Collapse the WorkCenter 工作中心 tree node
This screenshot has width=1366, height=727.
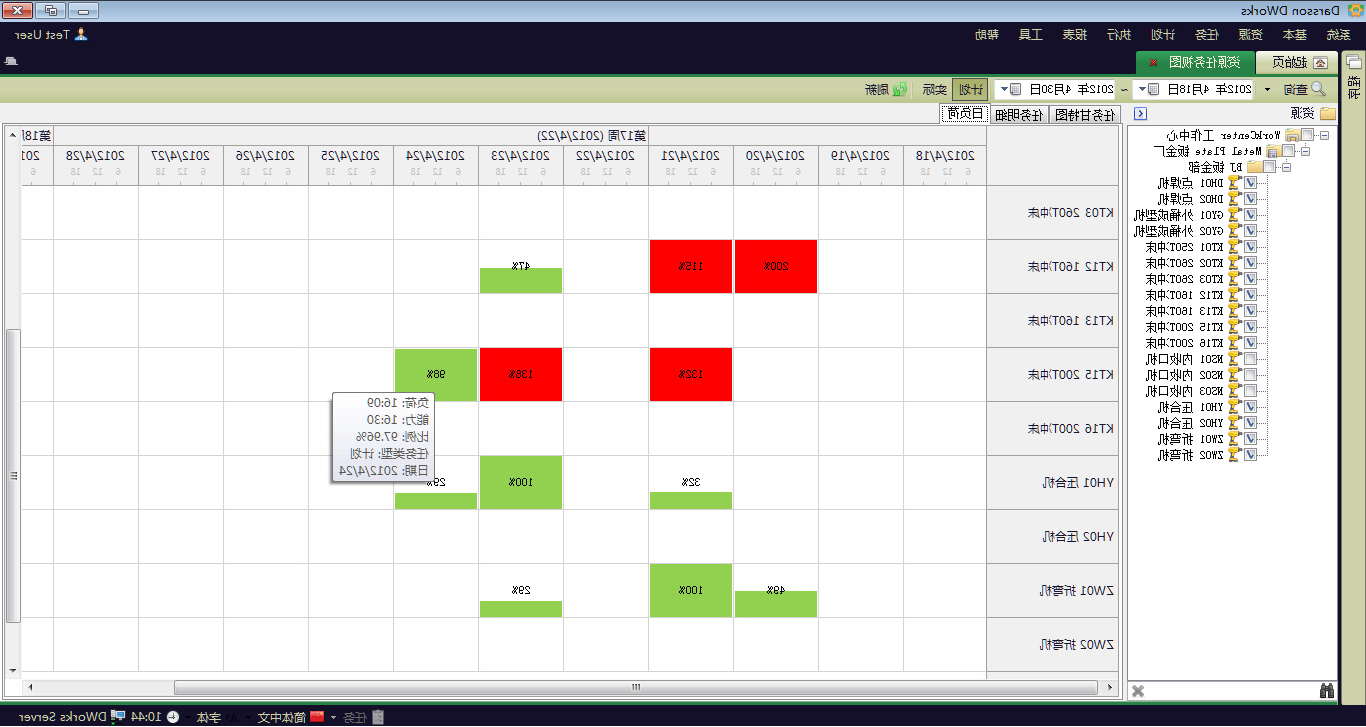tap(1324, 135)
